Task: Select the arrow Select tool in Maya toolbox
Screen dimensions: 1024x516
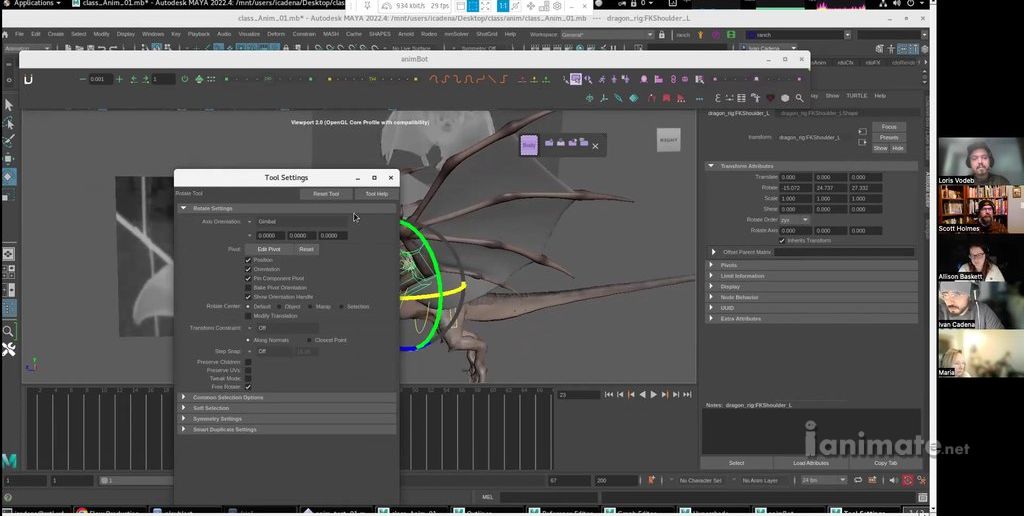Action: click(x=8, y=105)
